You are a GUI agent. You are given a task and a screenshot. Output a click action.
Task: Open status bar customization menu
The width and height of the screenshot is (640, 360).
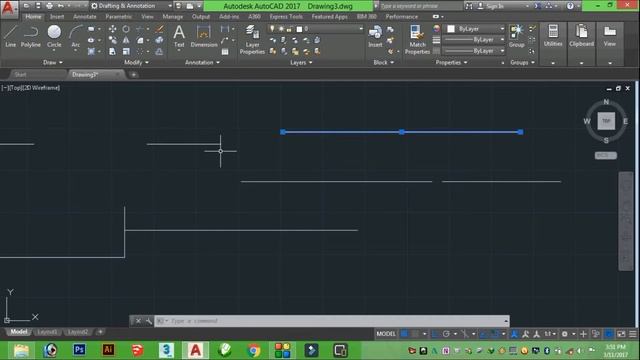point(633,334)
